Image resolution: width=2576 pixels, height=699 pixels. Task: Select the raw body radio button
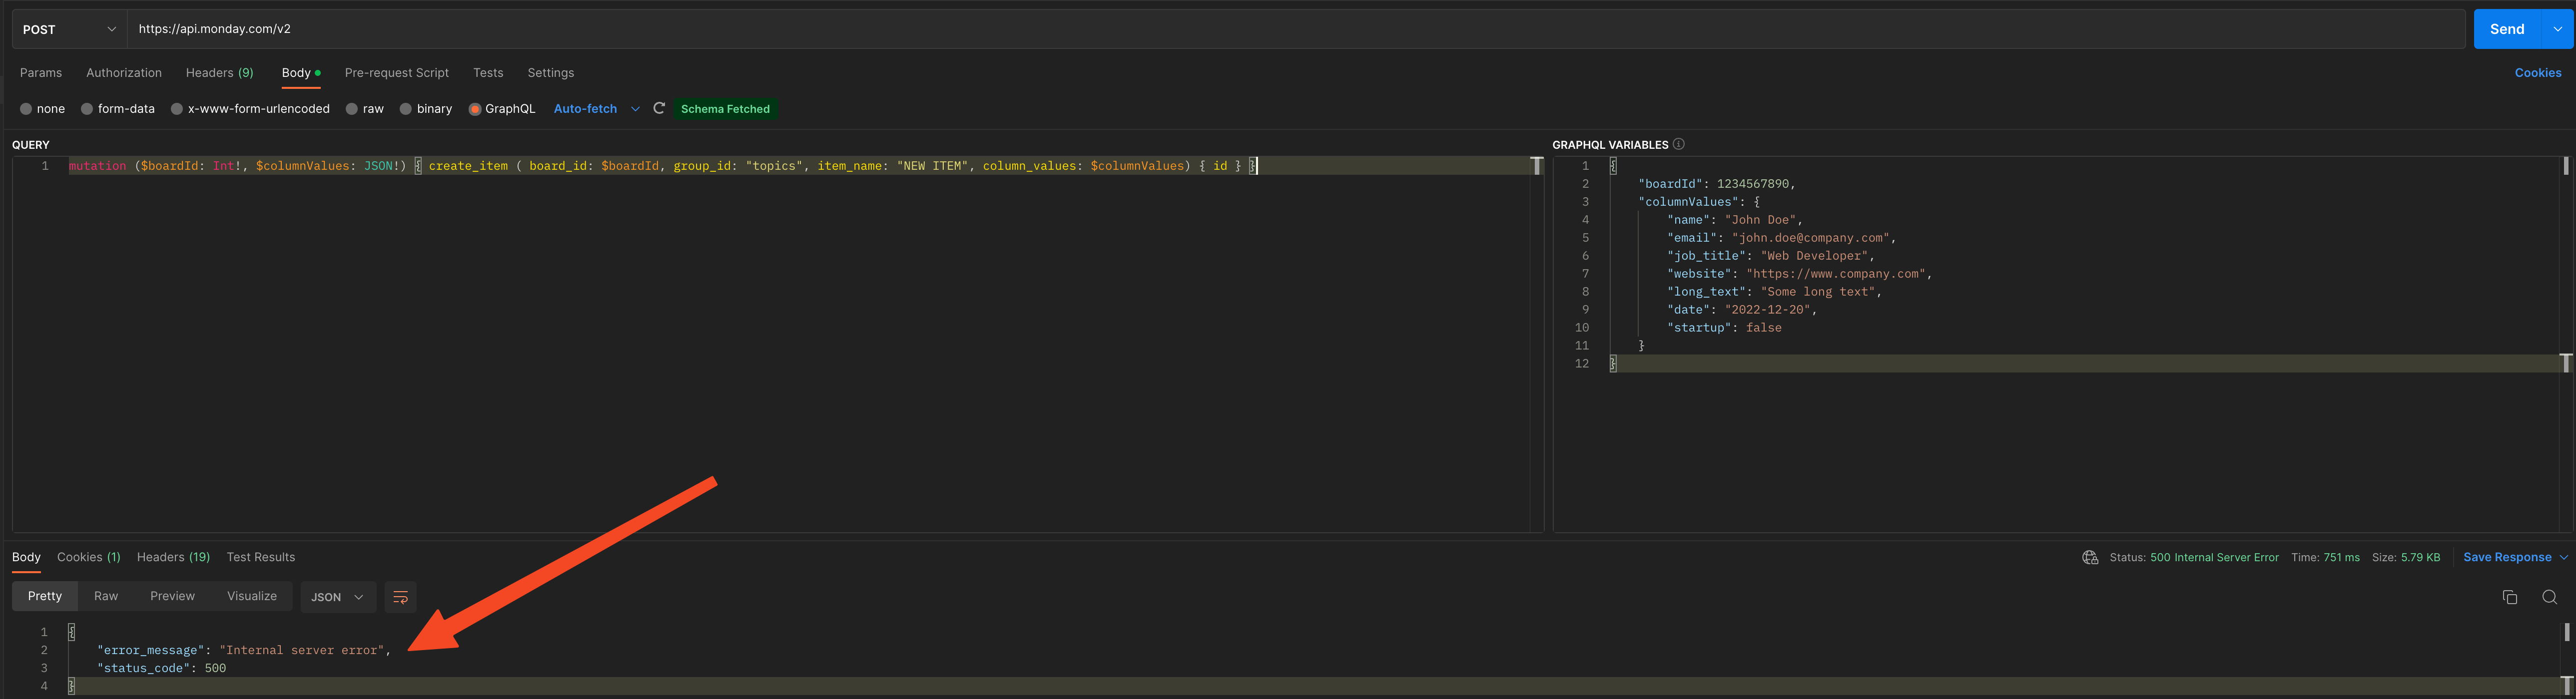(352, 109)
